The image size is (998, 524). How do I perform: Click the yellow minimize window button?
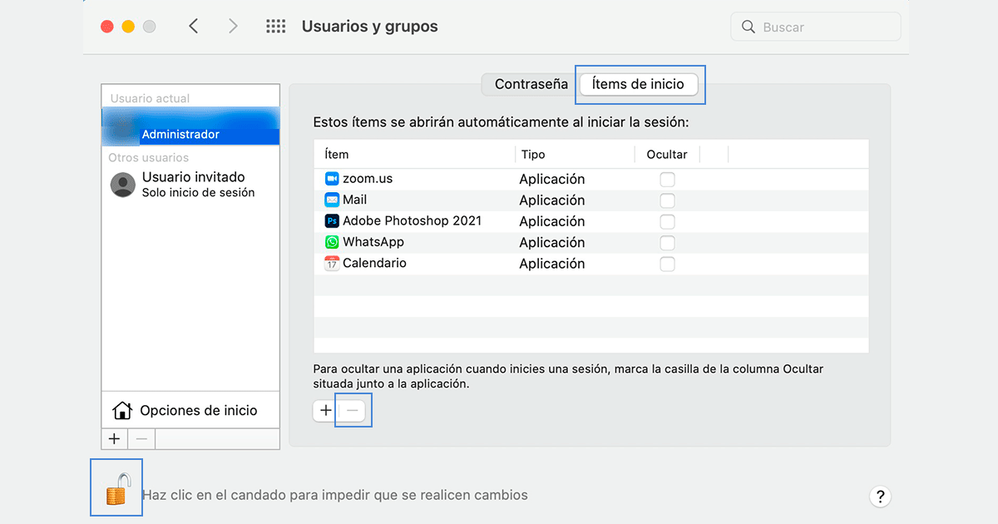click(128, 26)
